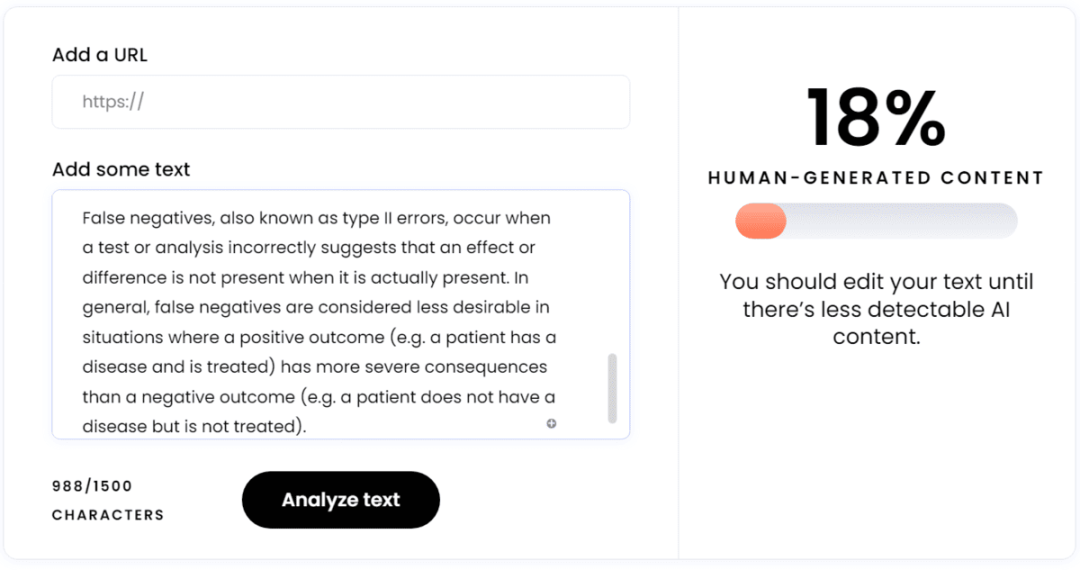Image resolution: width=1080 pixels, height=570 pixels.
Task: Click the 'You should edit your text' advice message
Action: click(x=876, y=309)
